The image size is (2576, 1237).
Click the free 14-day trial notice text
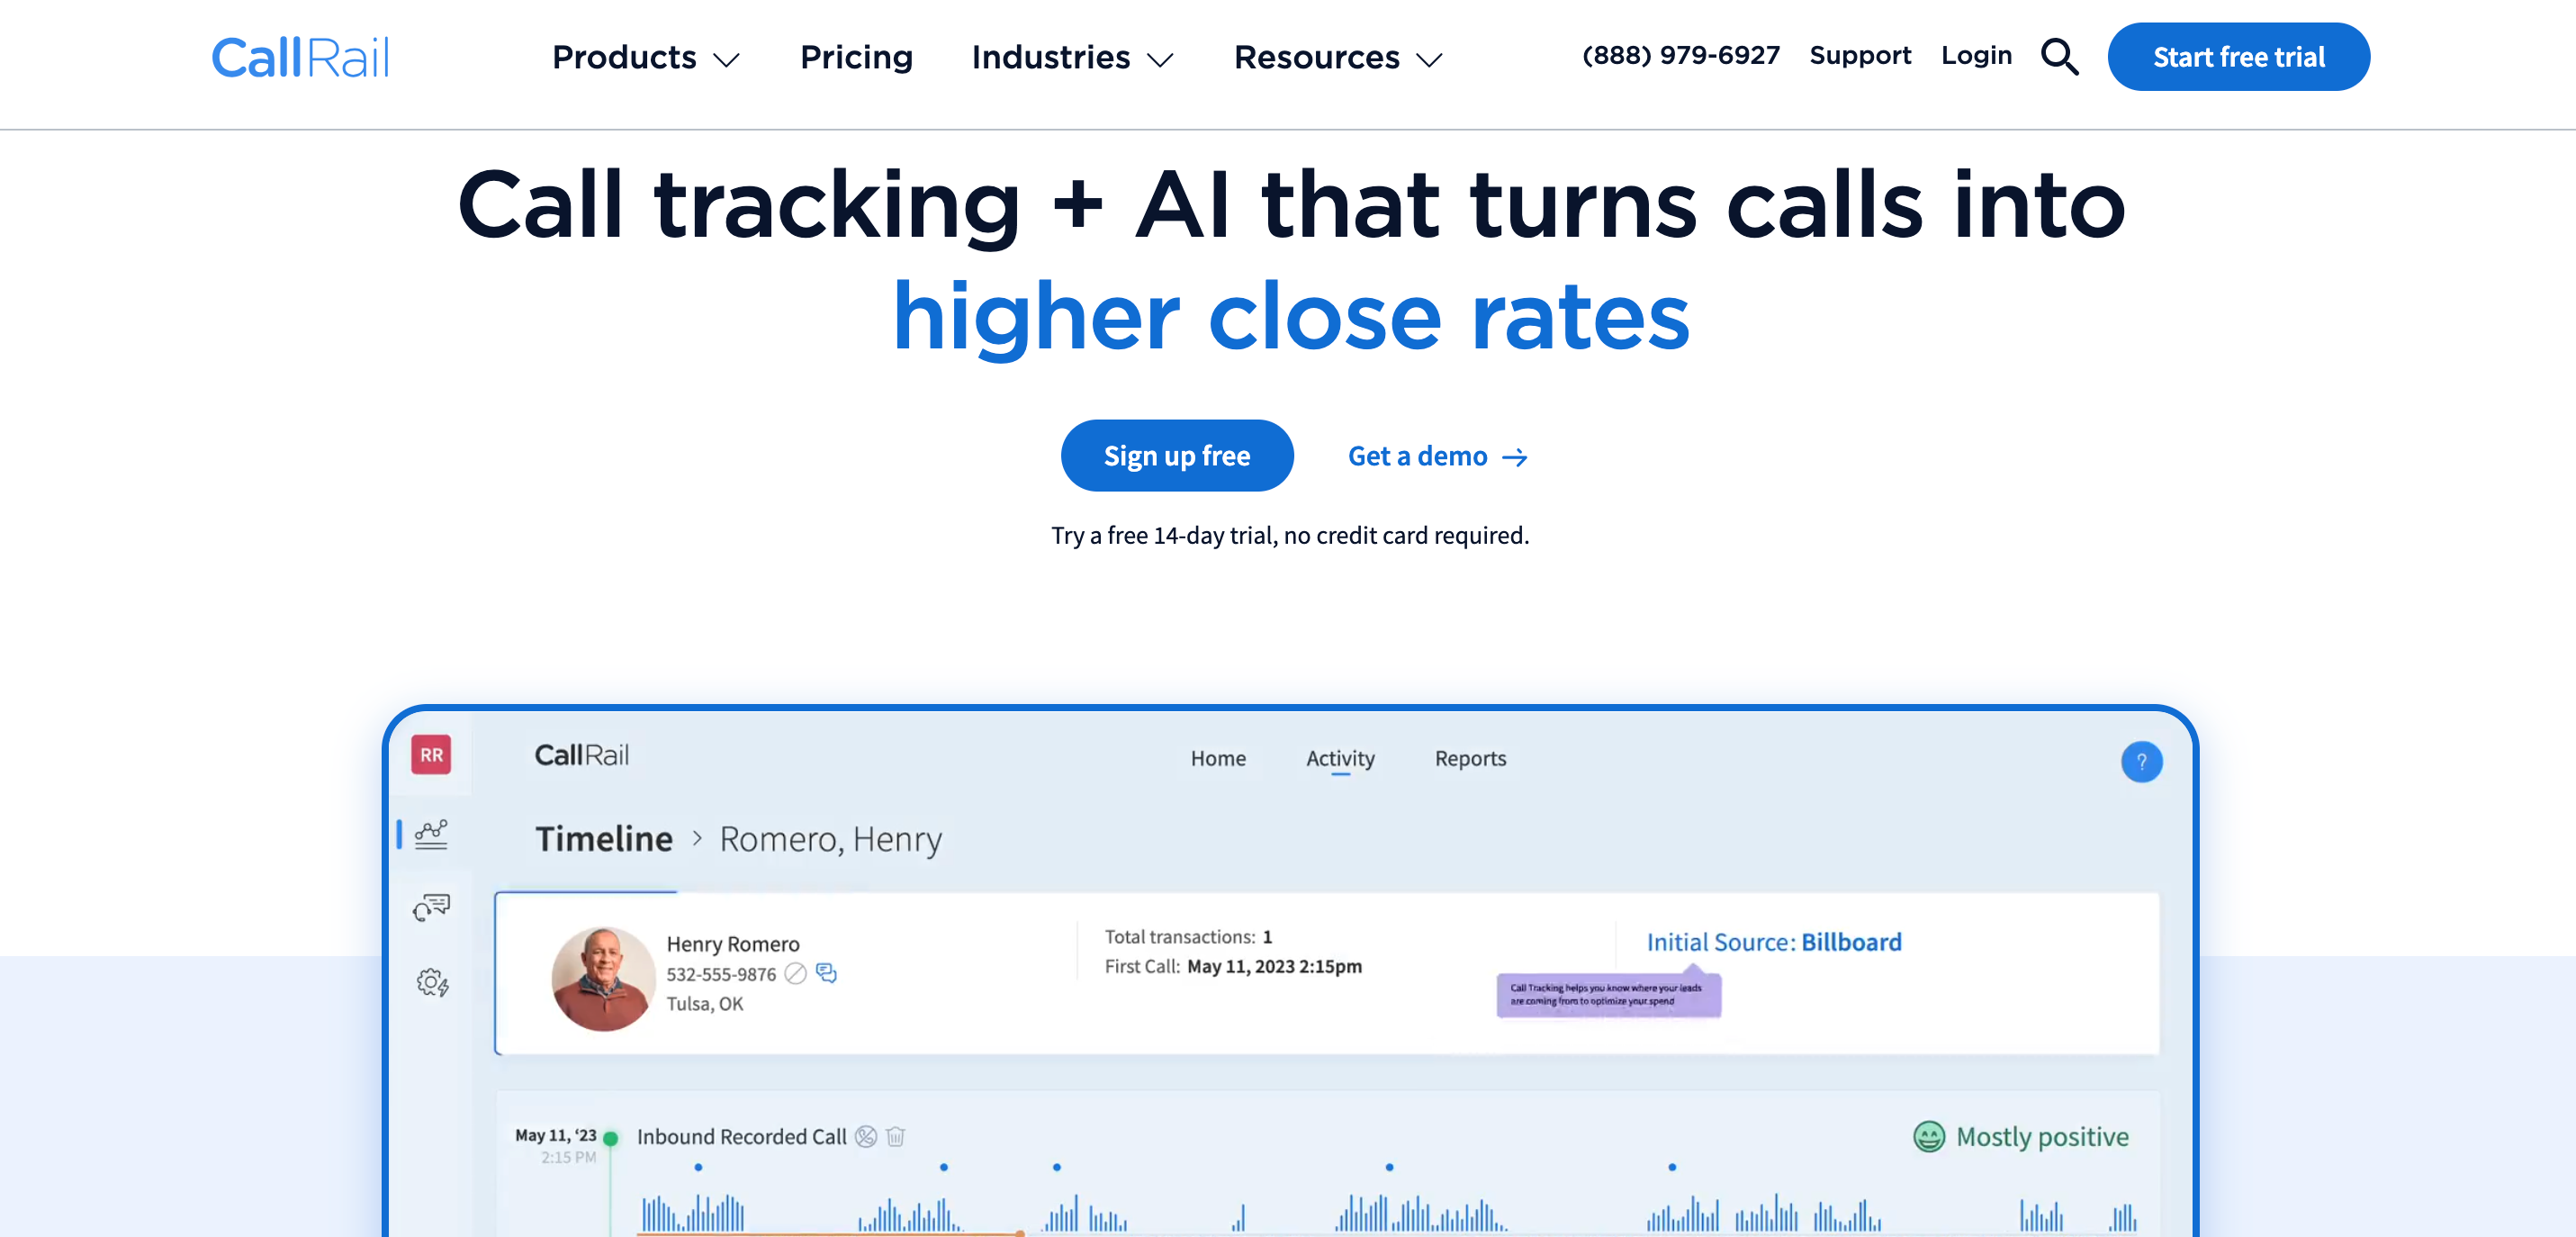point(1289,536)
